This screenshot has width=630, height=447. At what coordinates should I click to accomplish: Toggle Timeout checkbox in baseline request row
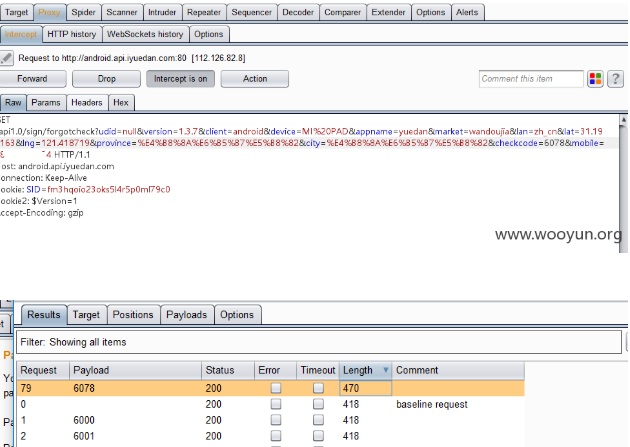click(318, 404)
